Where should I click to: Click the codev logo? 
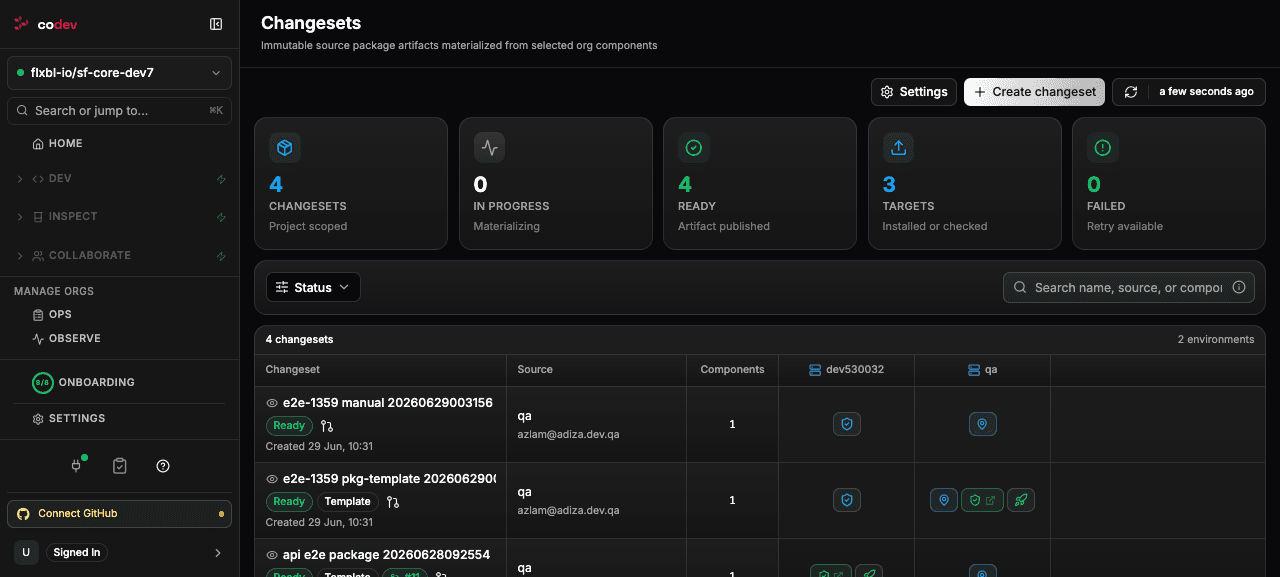tap(45, 24)
